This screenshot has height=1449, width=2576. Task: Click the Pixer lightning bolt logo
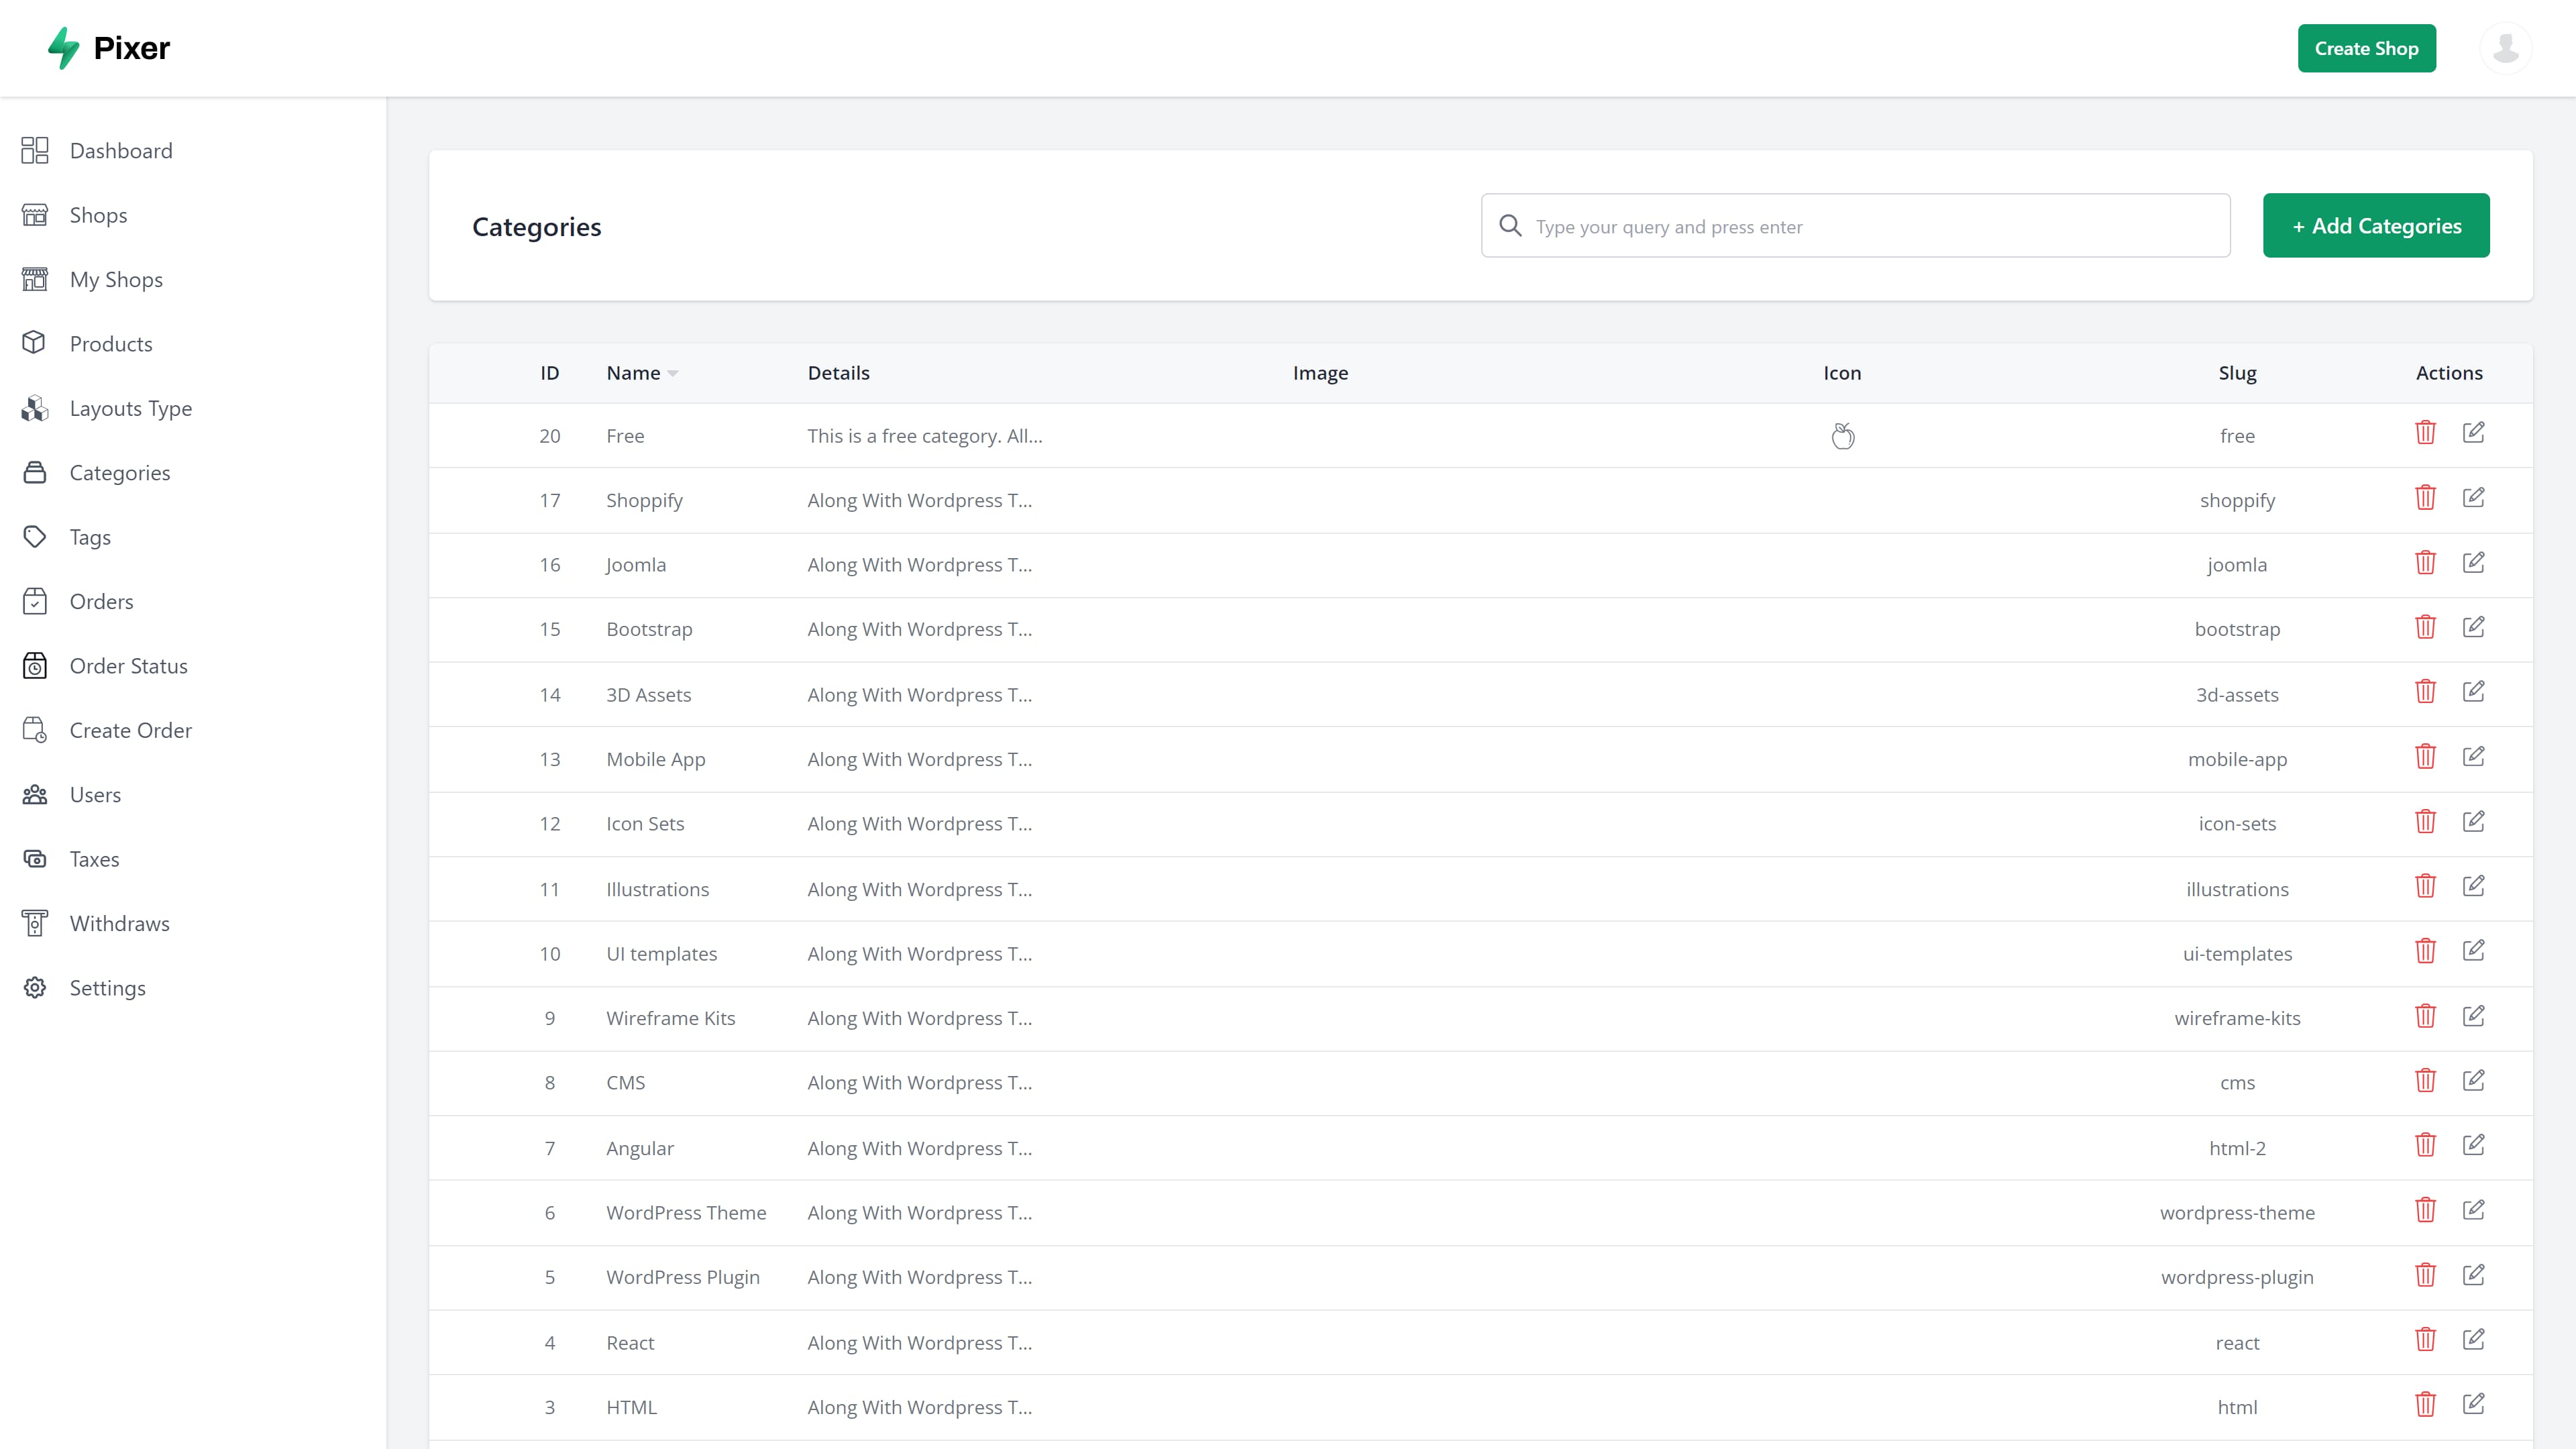pyautogui.click(x=62, y=47)
